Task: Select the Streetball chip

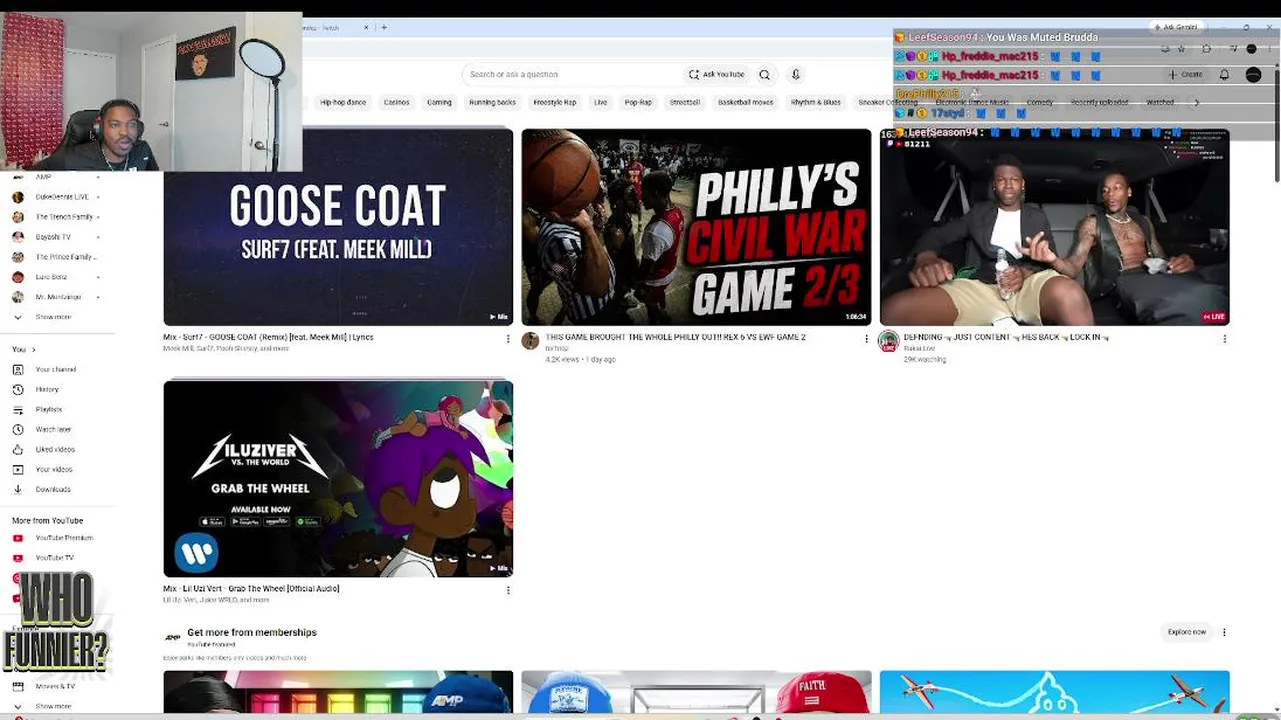Action: tap(685, 102)
